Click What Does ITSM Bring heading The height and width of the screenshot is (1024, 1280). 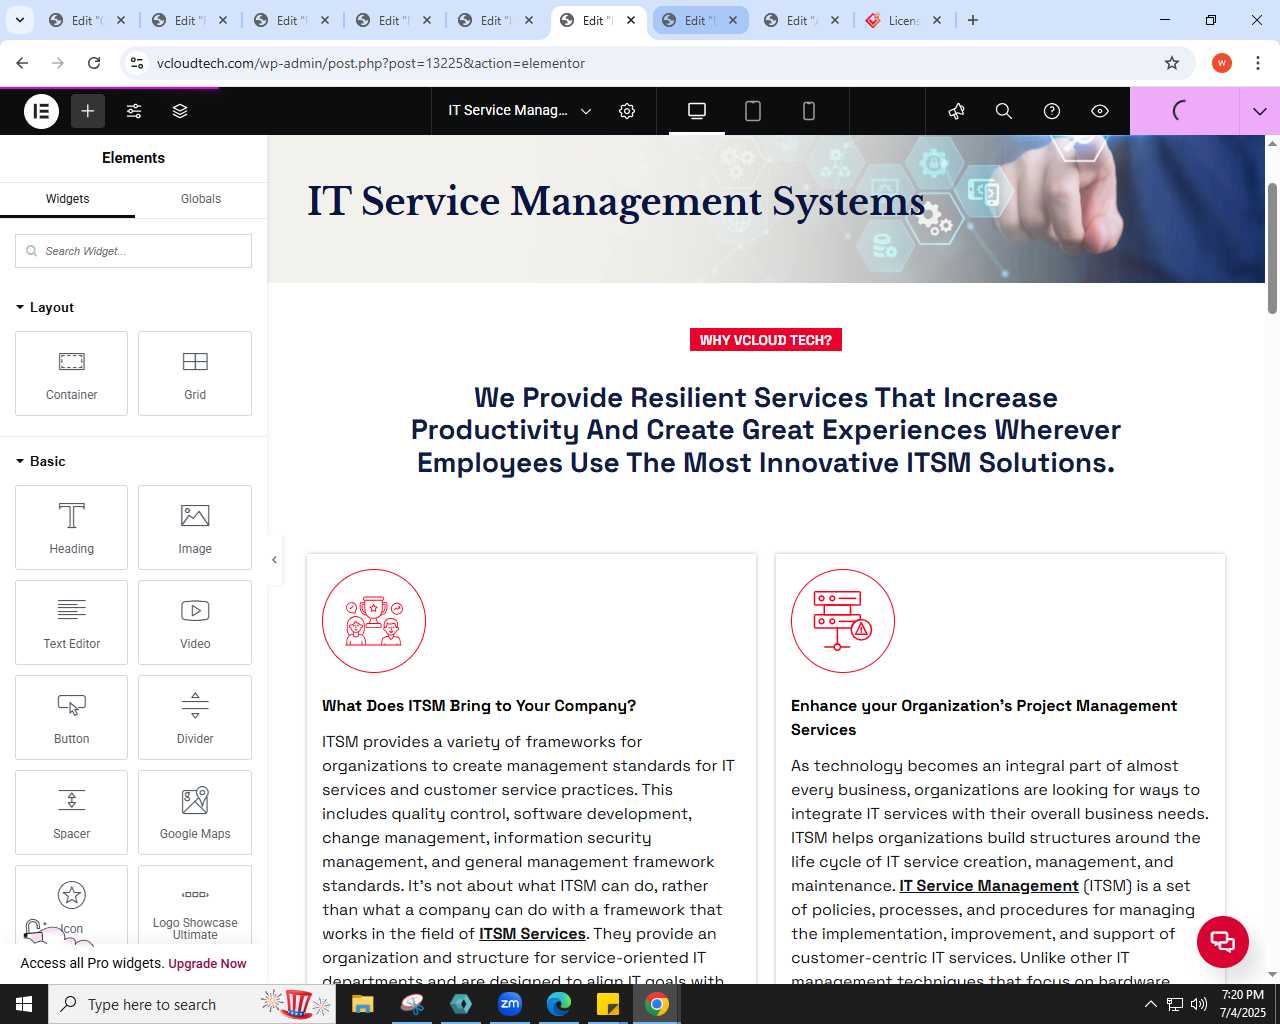(x=479, y=706)
